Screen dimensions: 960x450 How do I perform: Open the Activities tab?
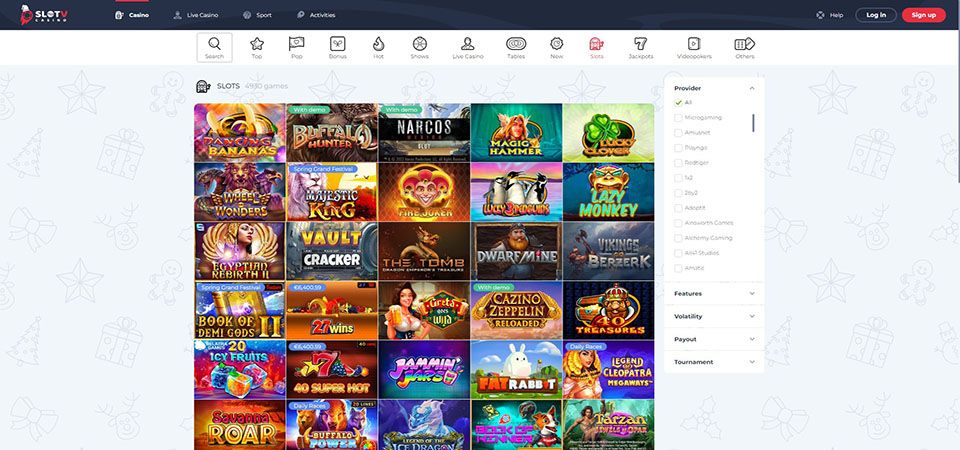coord(316,15)
